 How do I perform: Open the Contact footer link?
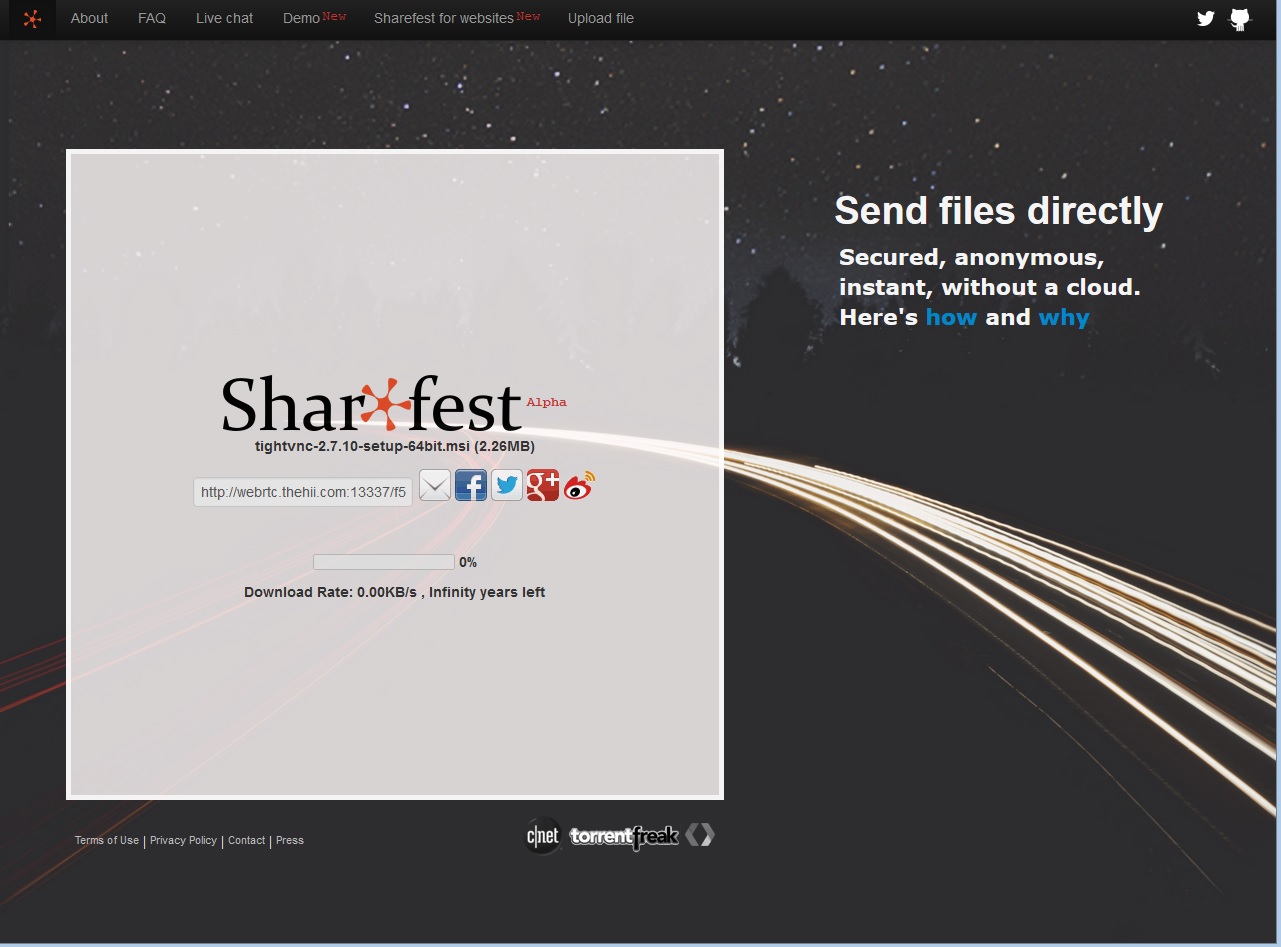pyautogui.click(x=246, y=840)
